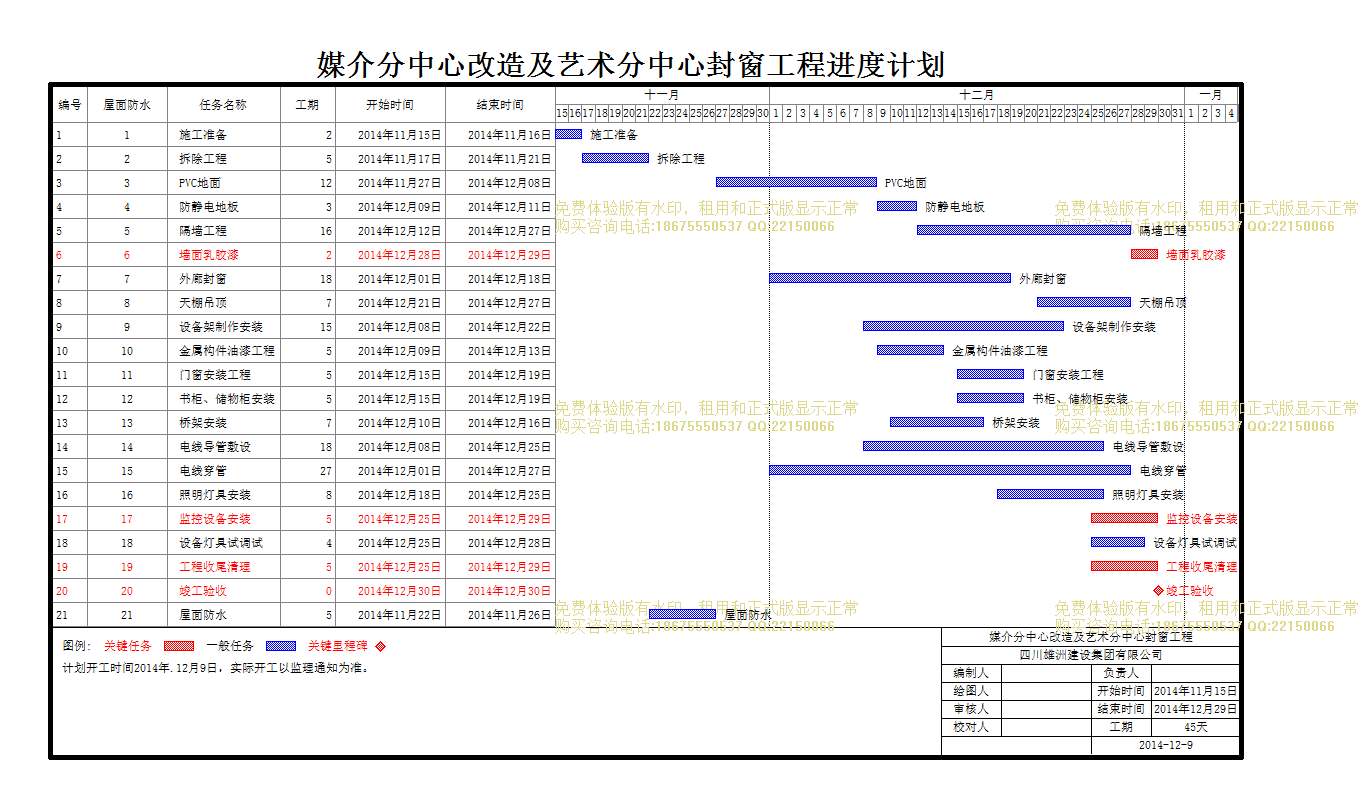
Task: Select the 书柜、储物柜安装 blue bar
Action: point(990,398)
